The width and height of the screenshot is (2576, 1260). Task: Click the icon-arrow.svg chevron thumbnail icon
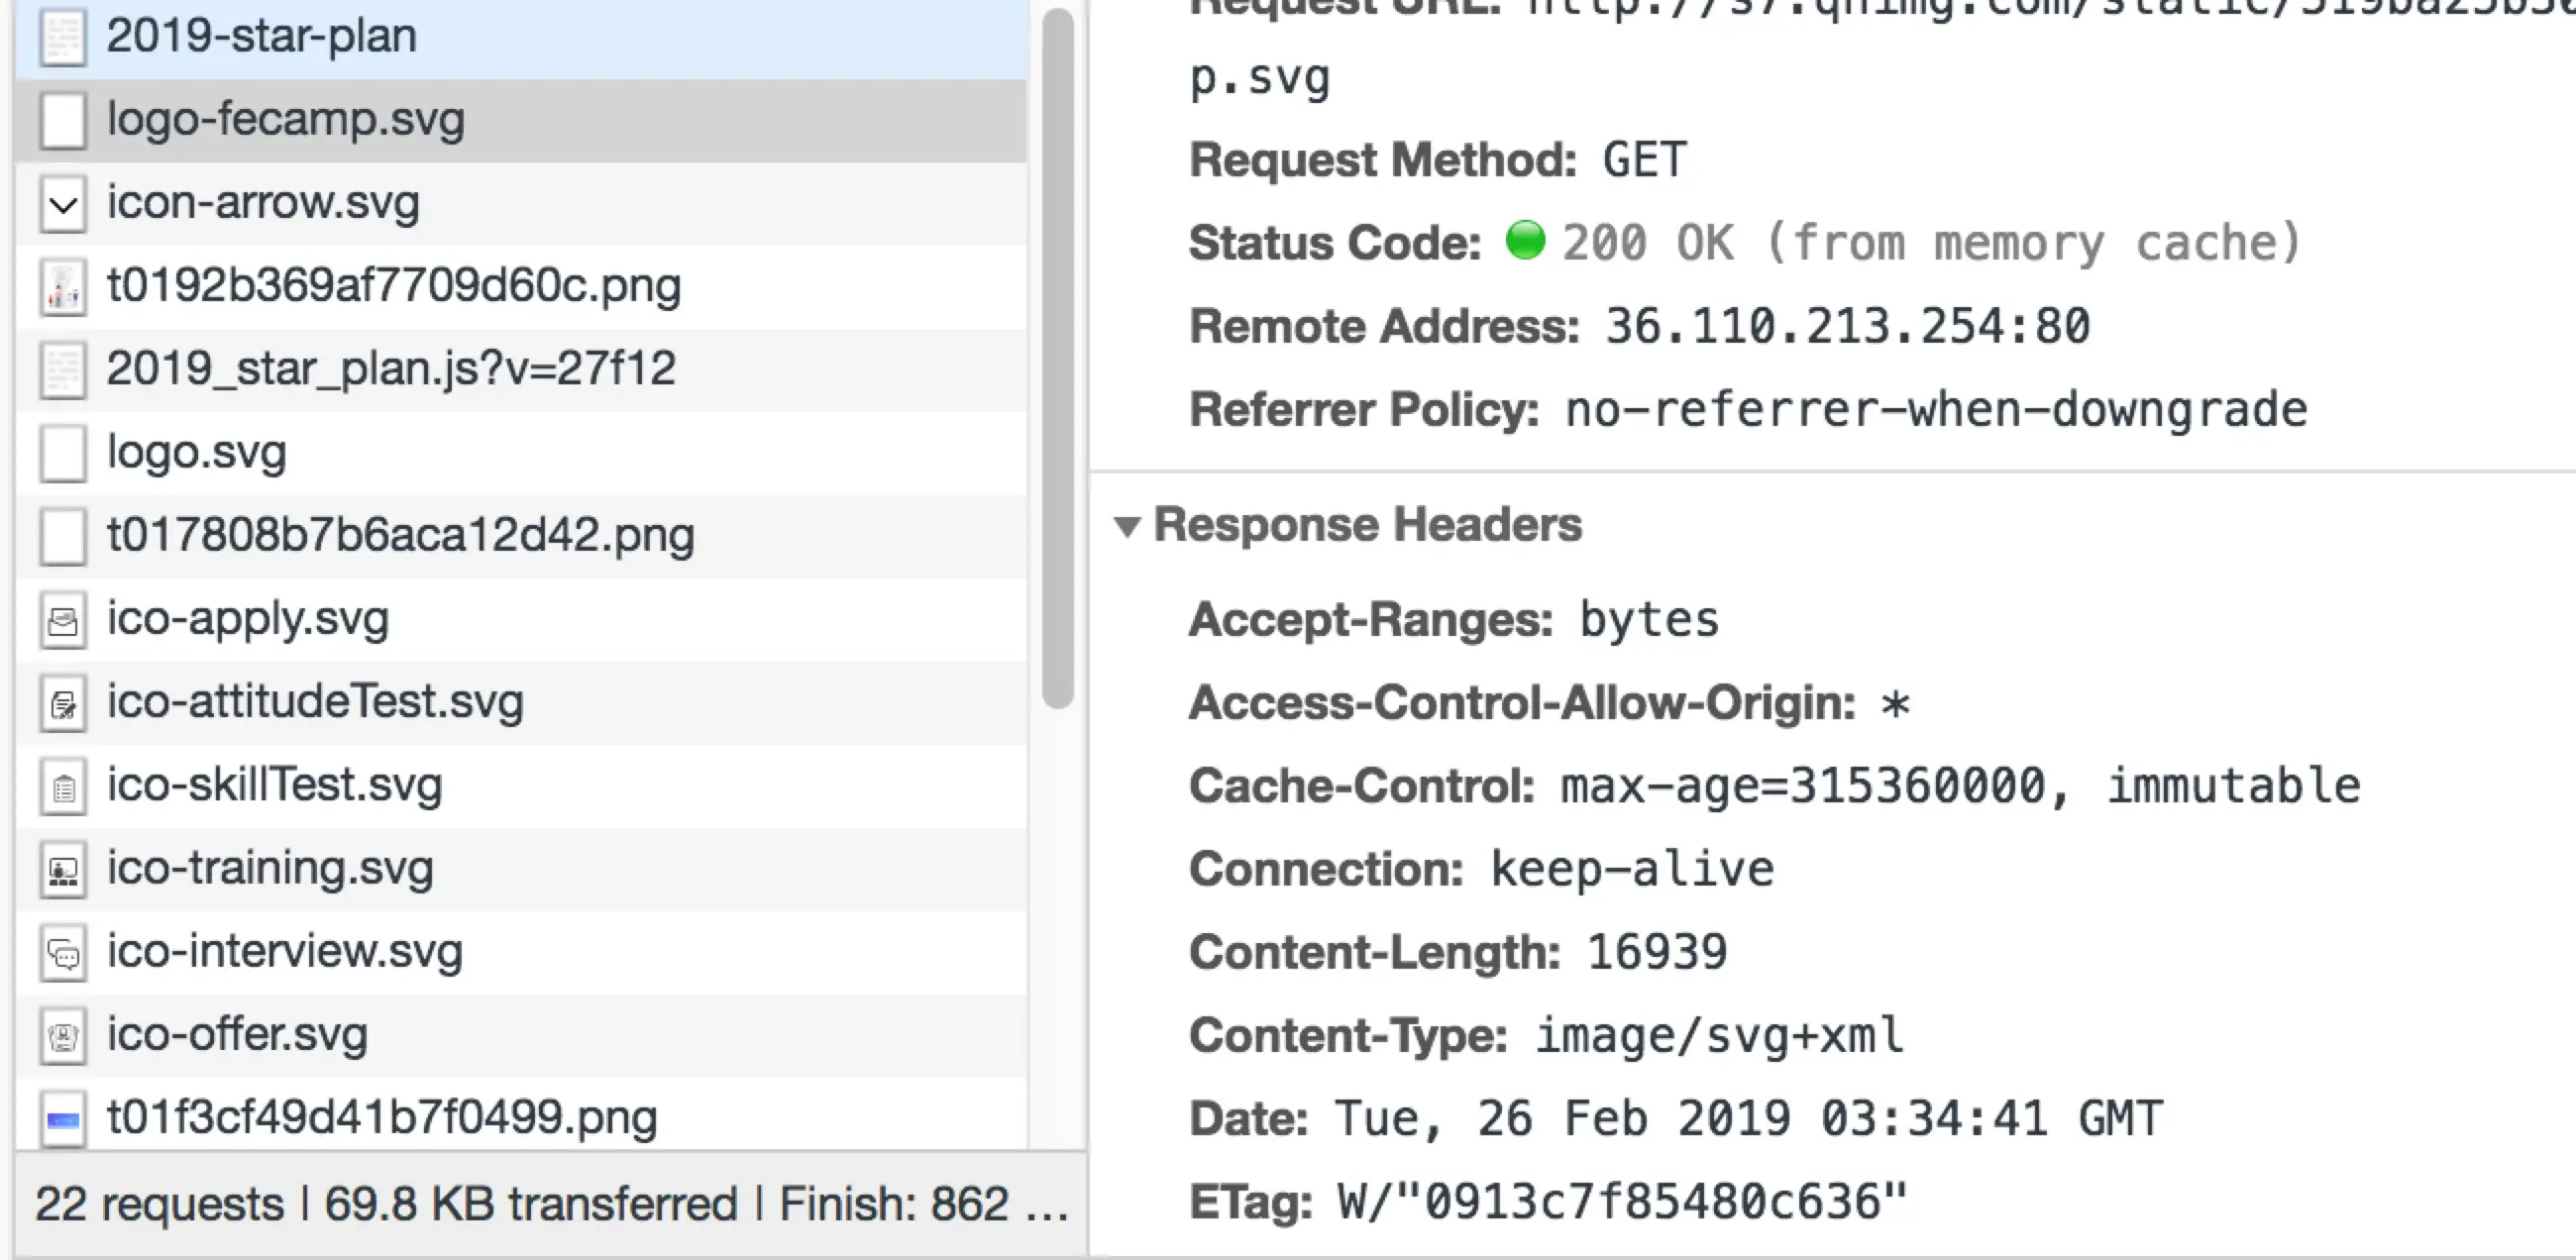click(x=62, y=205)
